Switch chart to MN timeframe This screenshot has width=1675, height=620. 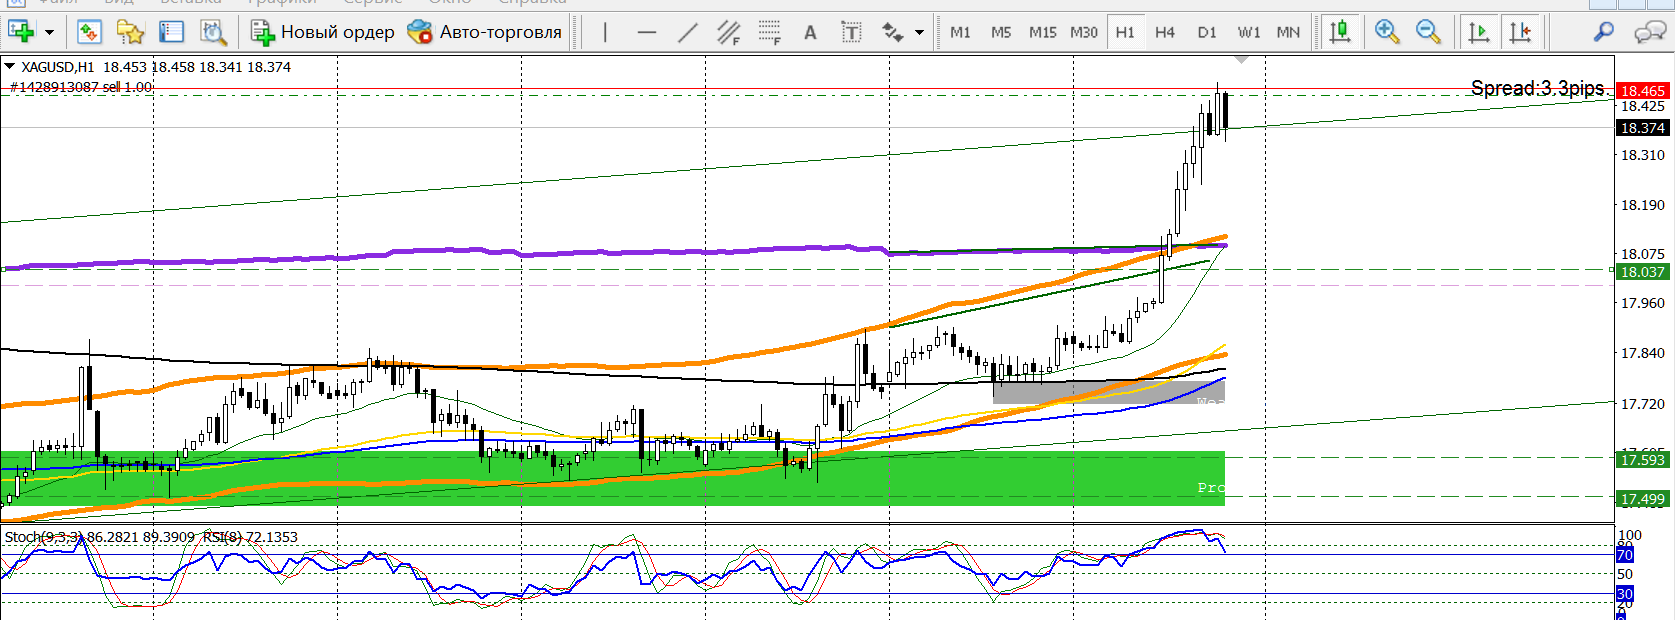[1288, 32]
